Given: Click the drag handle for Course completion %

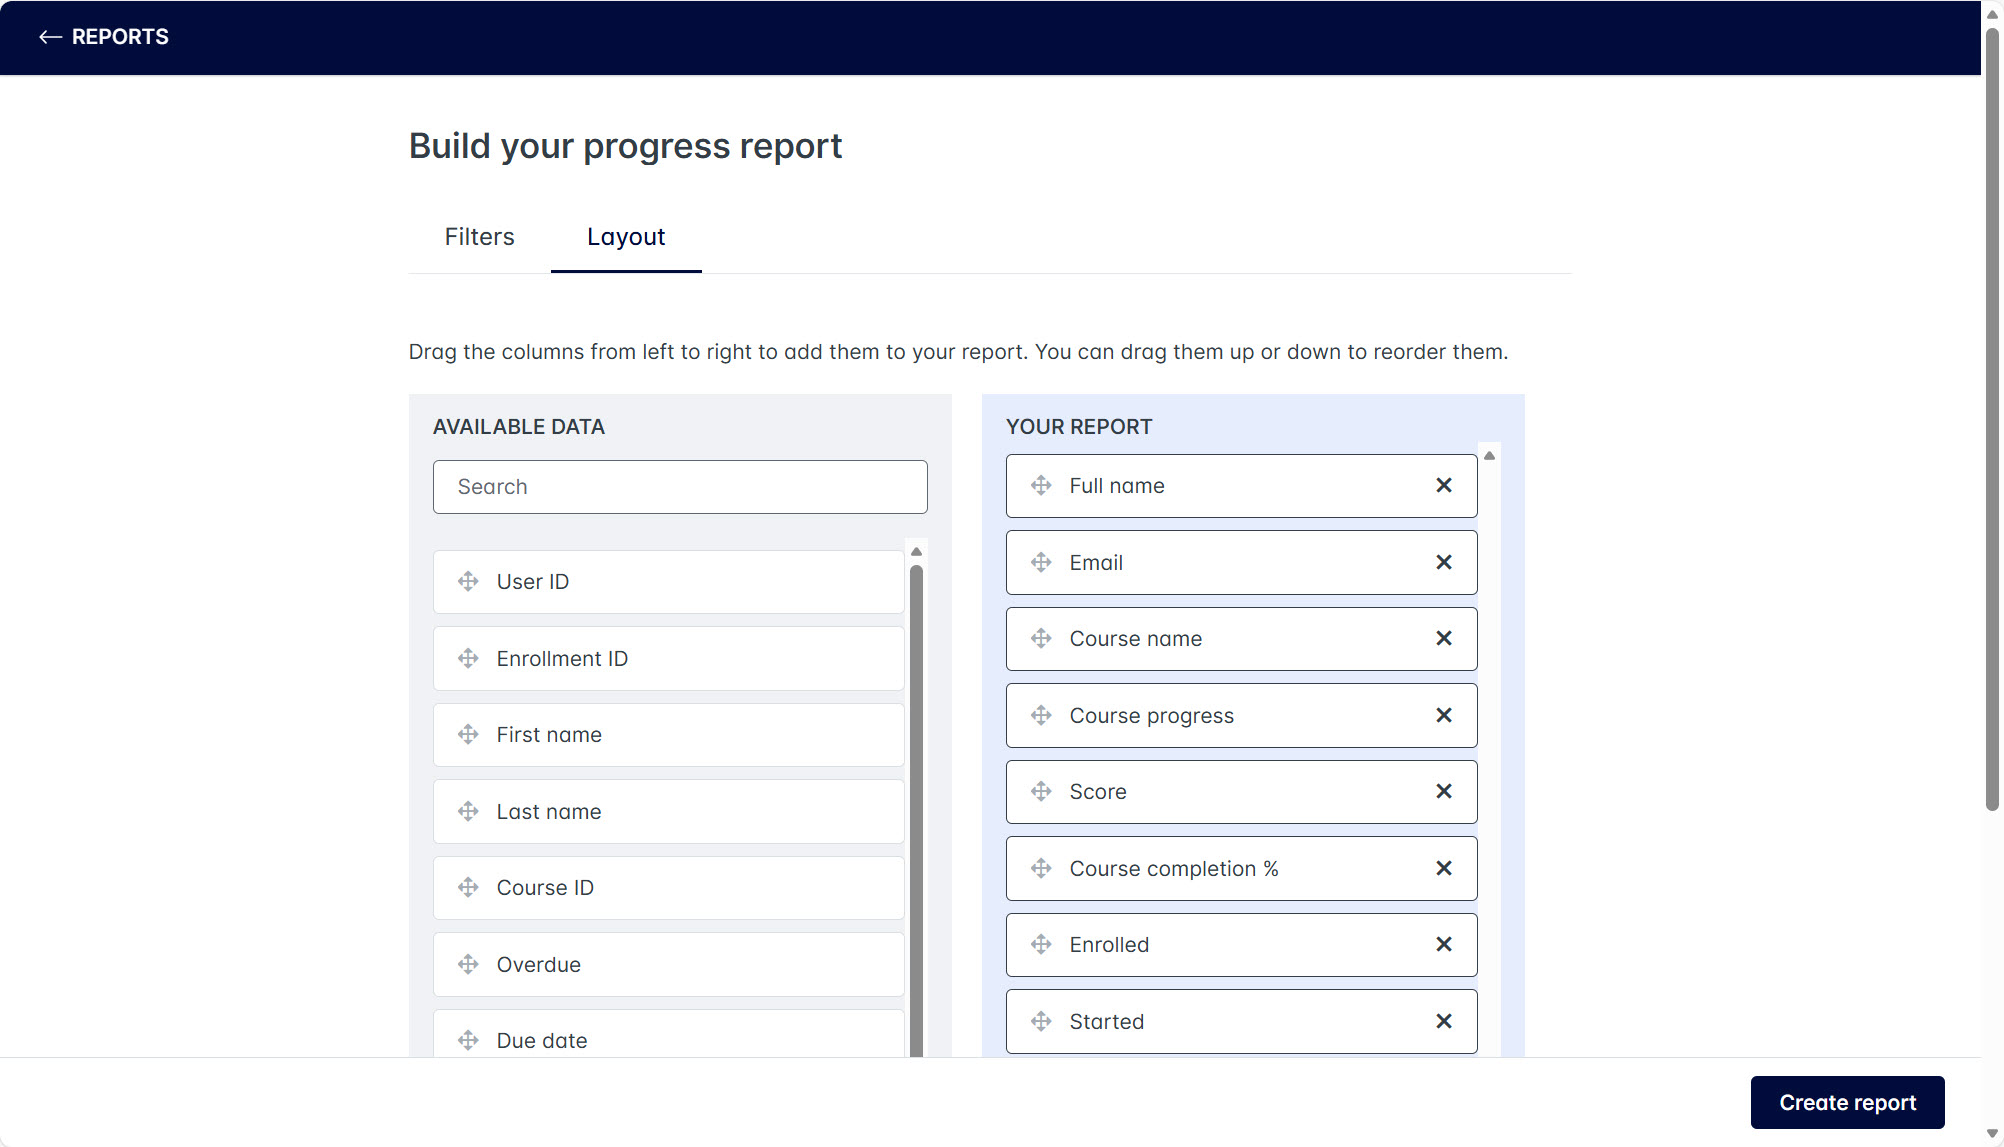Looking at the screenshot, I should click(x=1041, y=868).
